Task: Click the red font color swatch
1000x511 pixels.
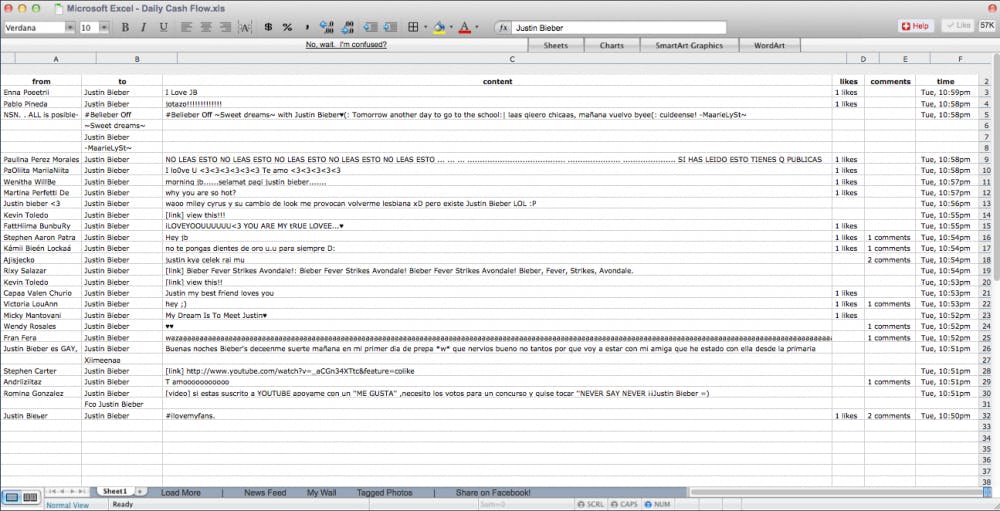Action: (x=464, y=27)
